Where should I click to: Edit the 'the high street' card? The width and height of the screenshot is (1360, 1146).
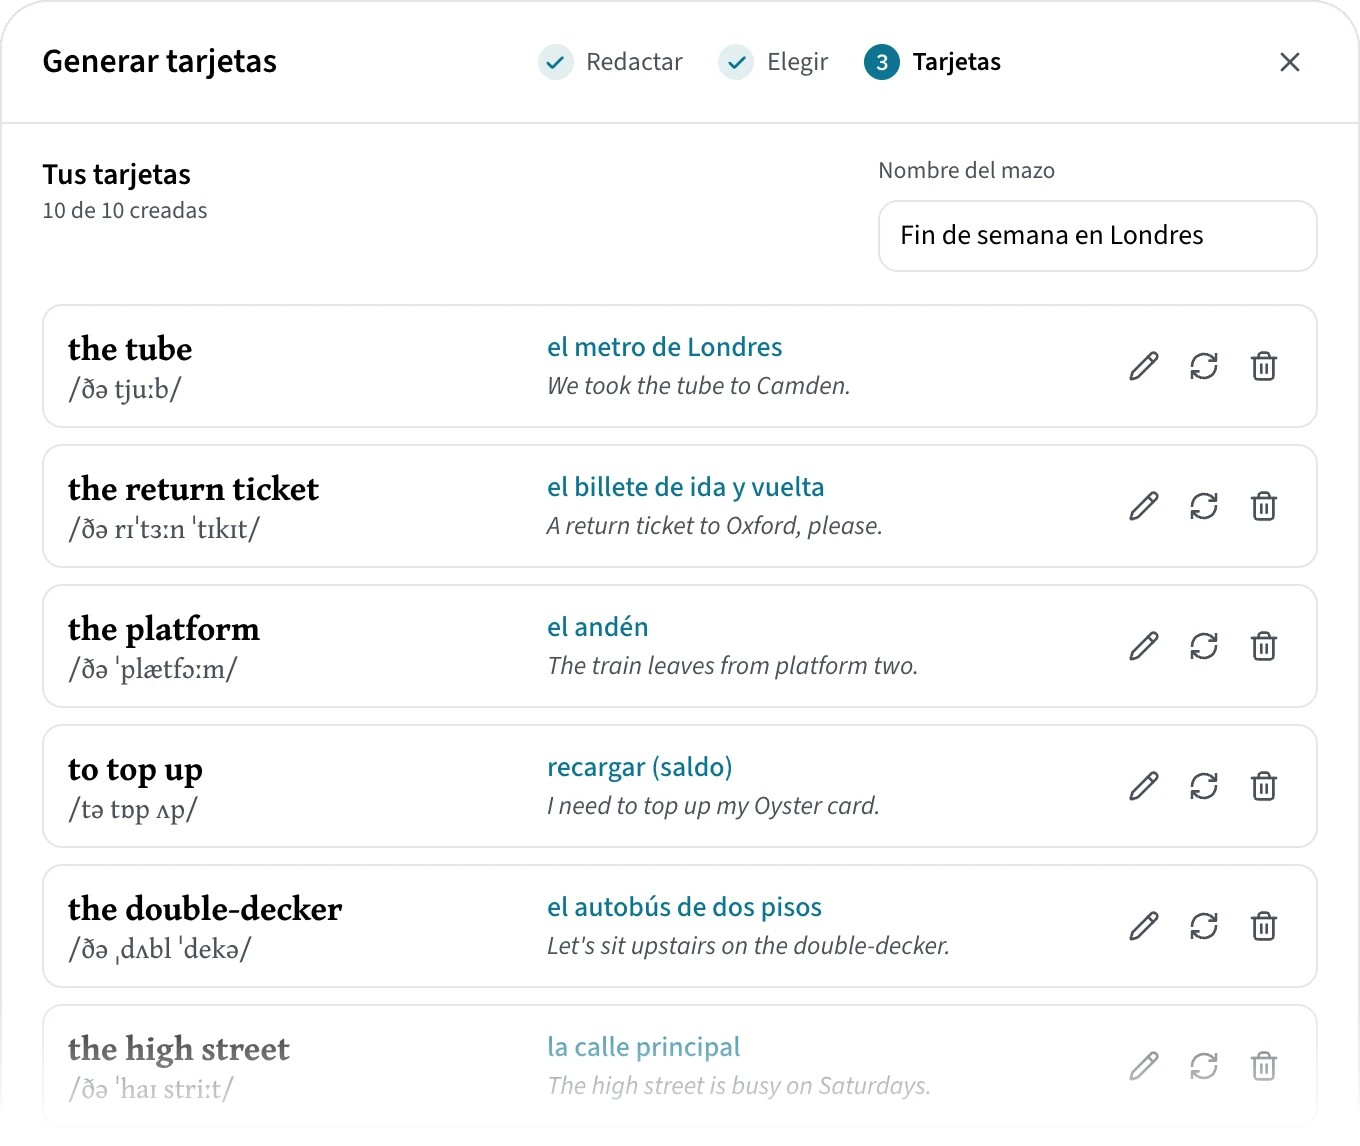tap(1144, 1066)
